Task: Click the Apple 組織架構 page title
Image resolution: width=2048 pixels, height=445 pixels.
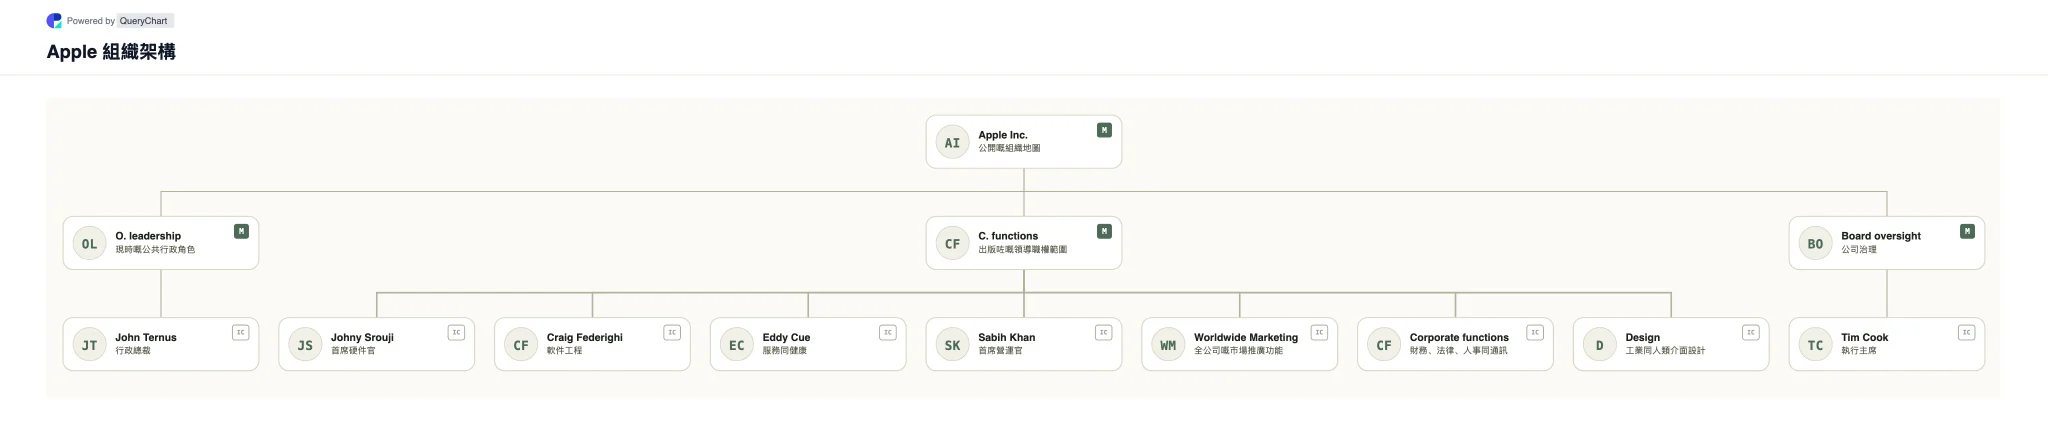Action: 111,52
